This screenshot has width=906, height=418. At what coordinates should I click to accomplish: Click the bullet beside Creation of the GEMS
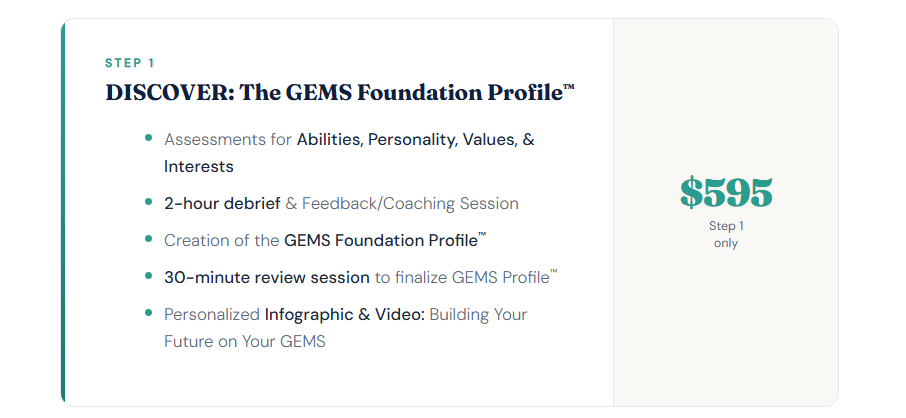(149, 239)
